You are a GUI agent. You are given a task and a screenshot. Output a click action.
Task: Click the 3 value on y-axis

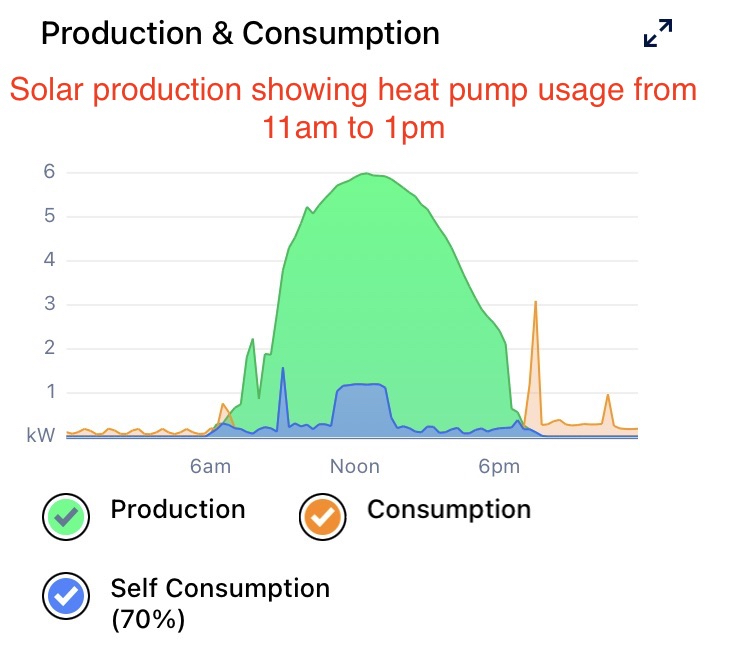click(47, 304)
